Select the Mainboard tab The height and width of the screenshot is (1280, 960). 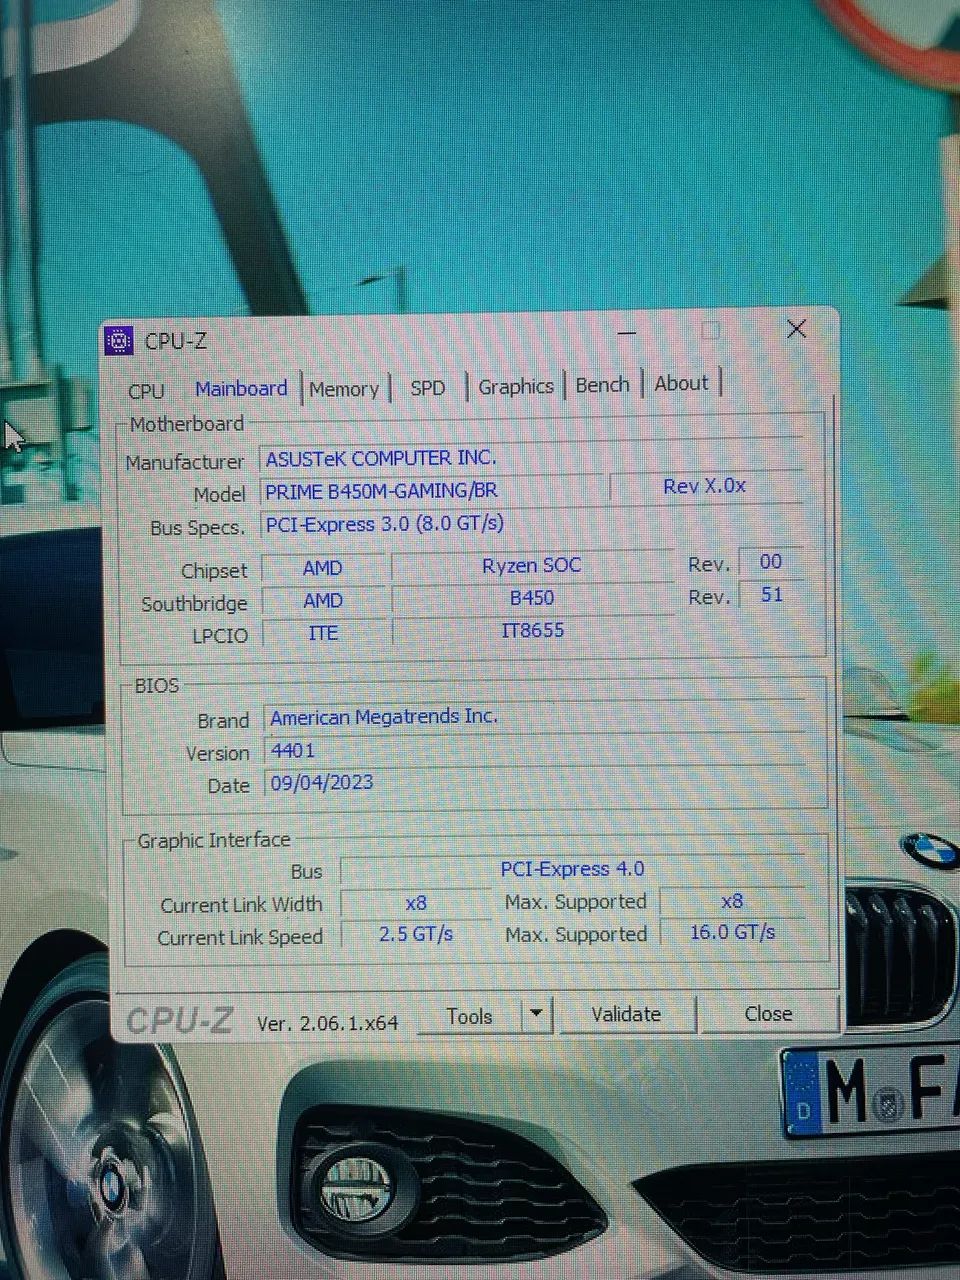tap(241, 389)
